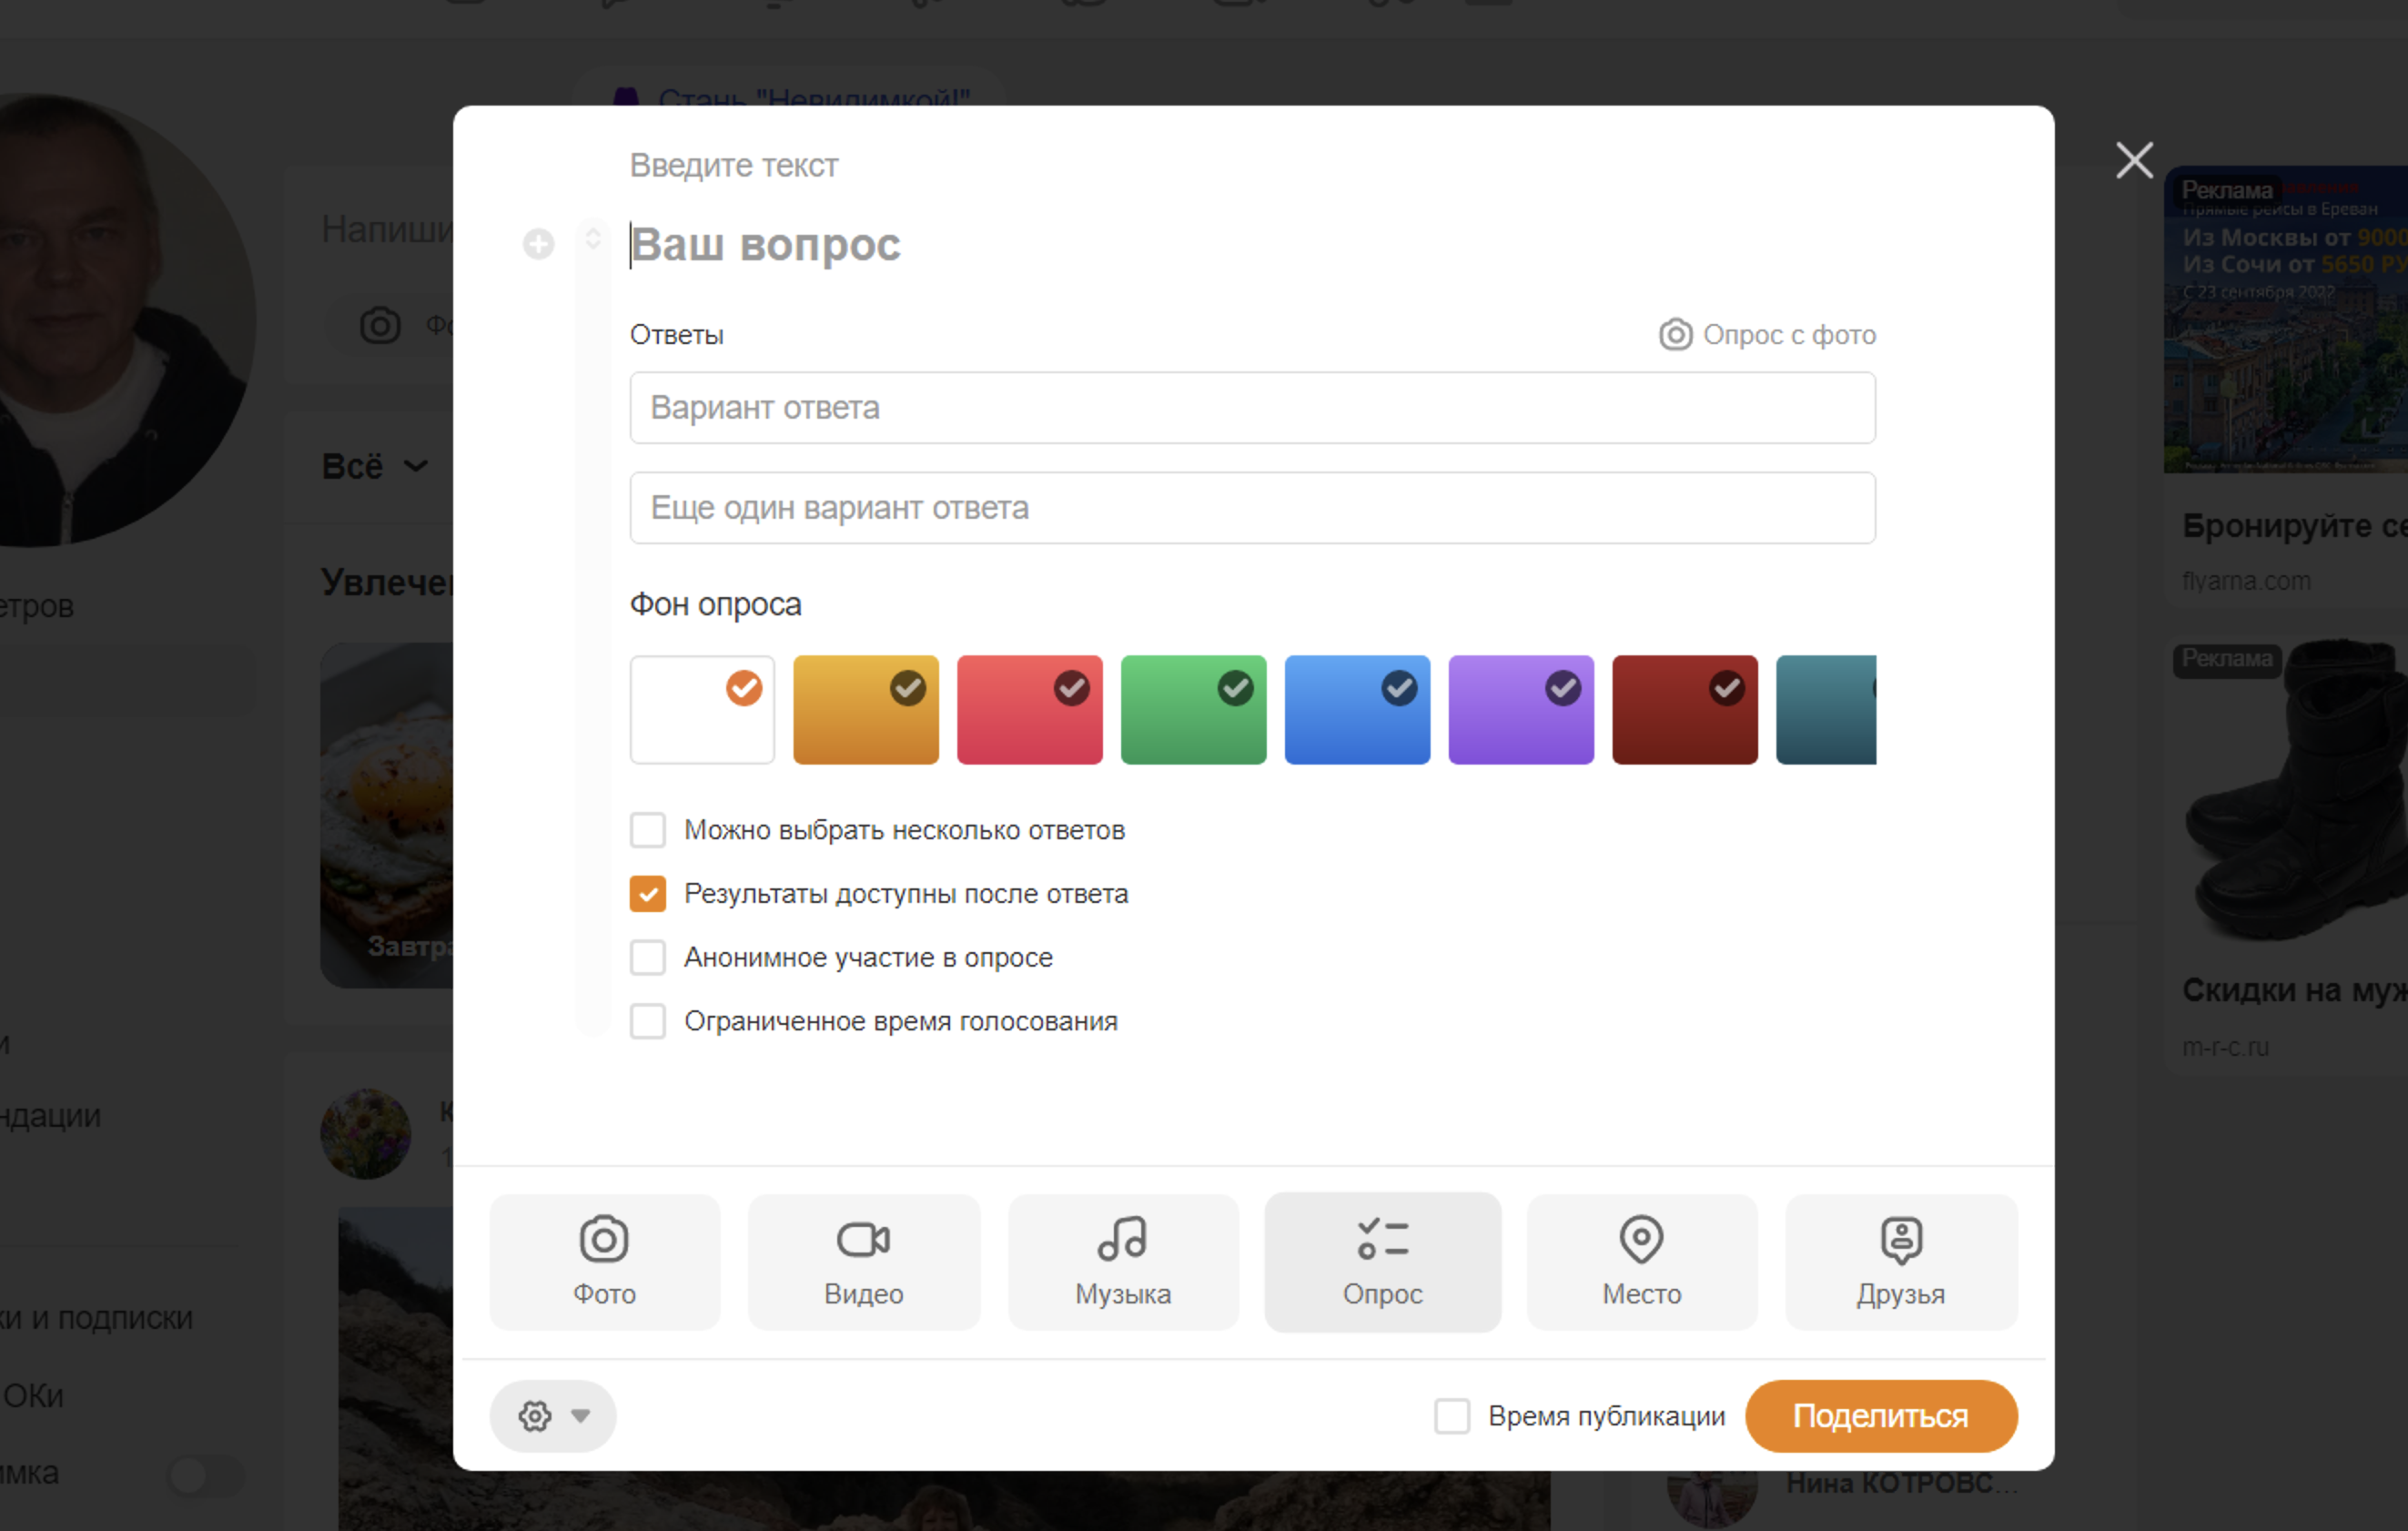This screenshot has width=2408, height=1531.
Task: Enable Можно выбрать несколько ответов checkbox
Action: 647,829
